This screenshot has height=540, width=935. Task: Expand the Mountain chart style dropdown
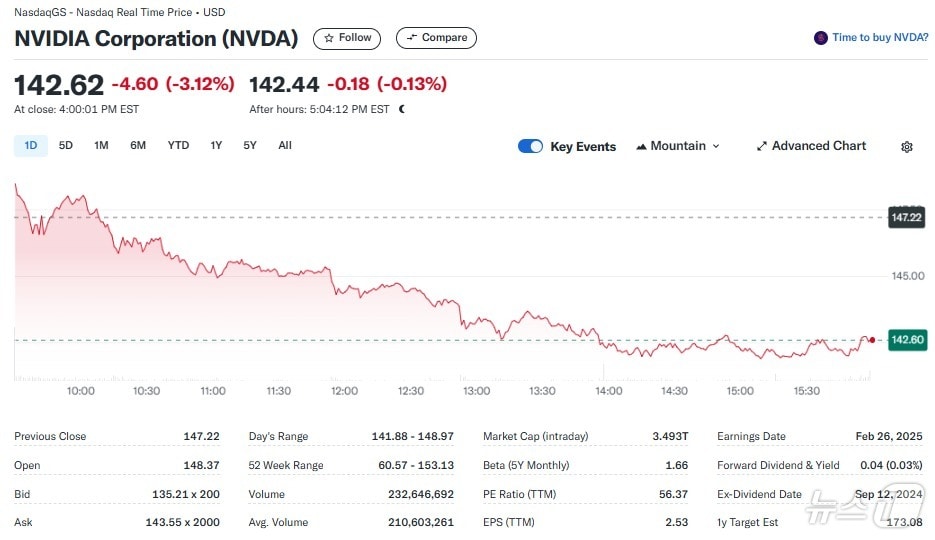tap(715, 146)
